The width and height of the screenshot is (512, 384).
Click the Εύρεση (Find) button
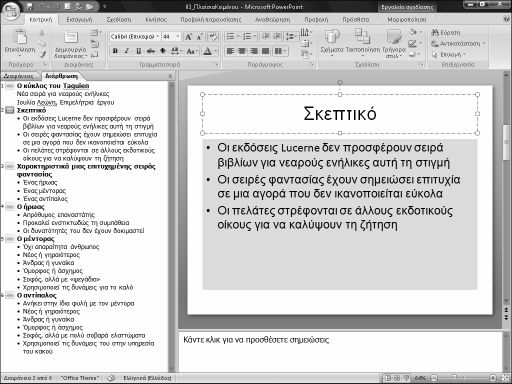pos(446,33)
